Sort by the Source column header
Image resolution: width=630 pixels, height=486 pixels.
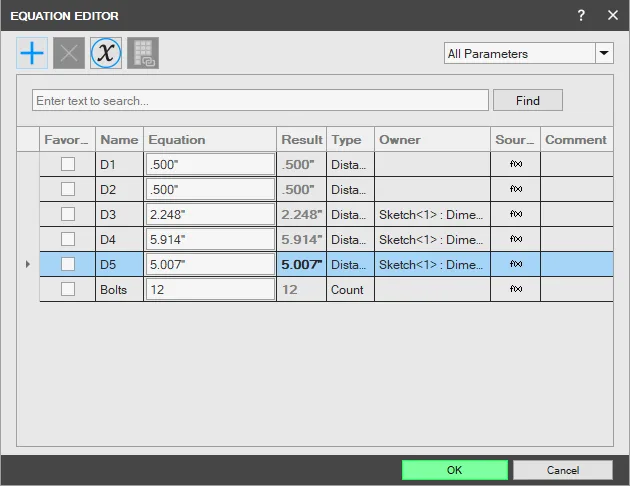tap(515, 139)
